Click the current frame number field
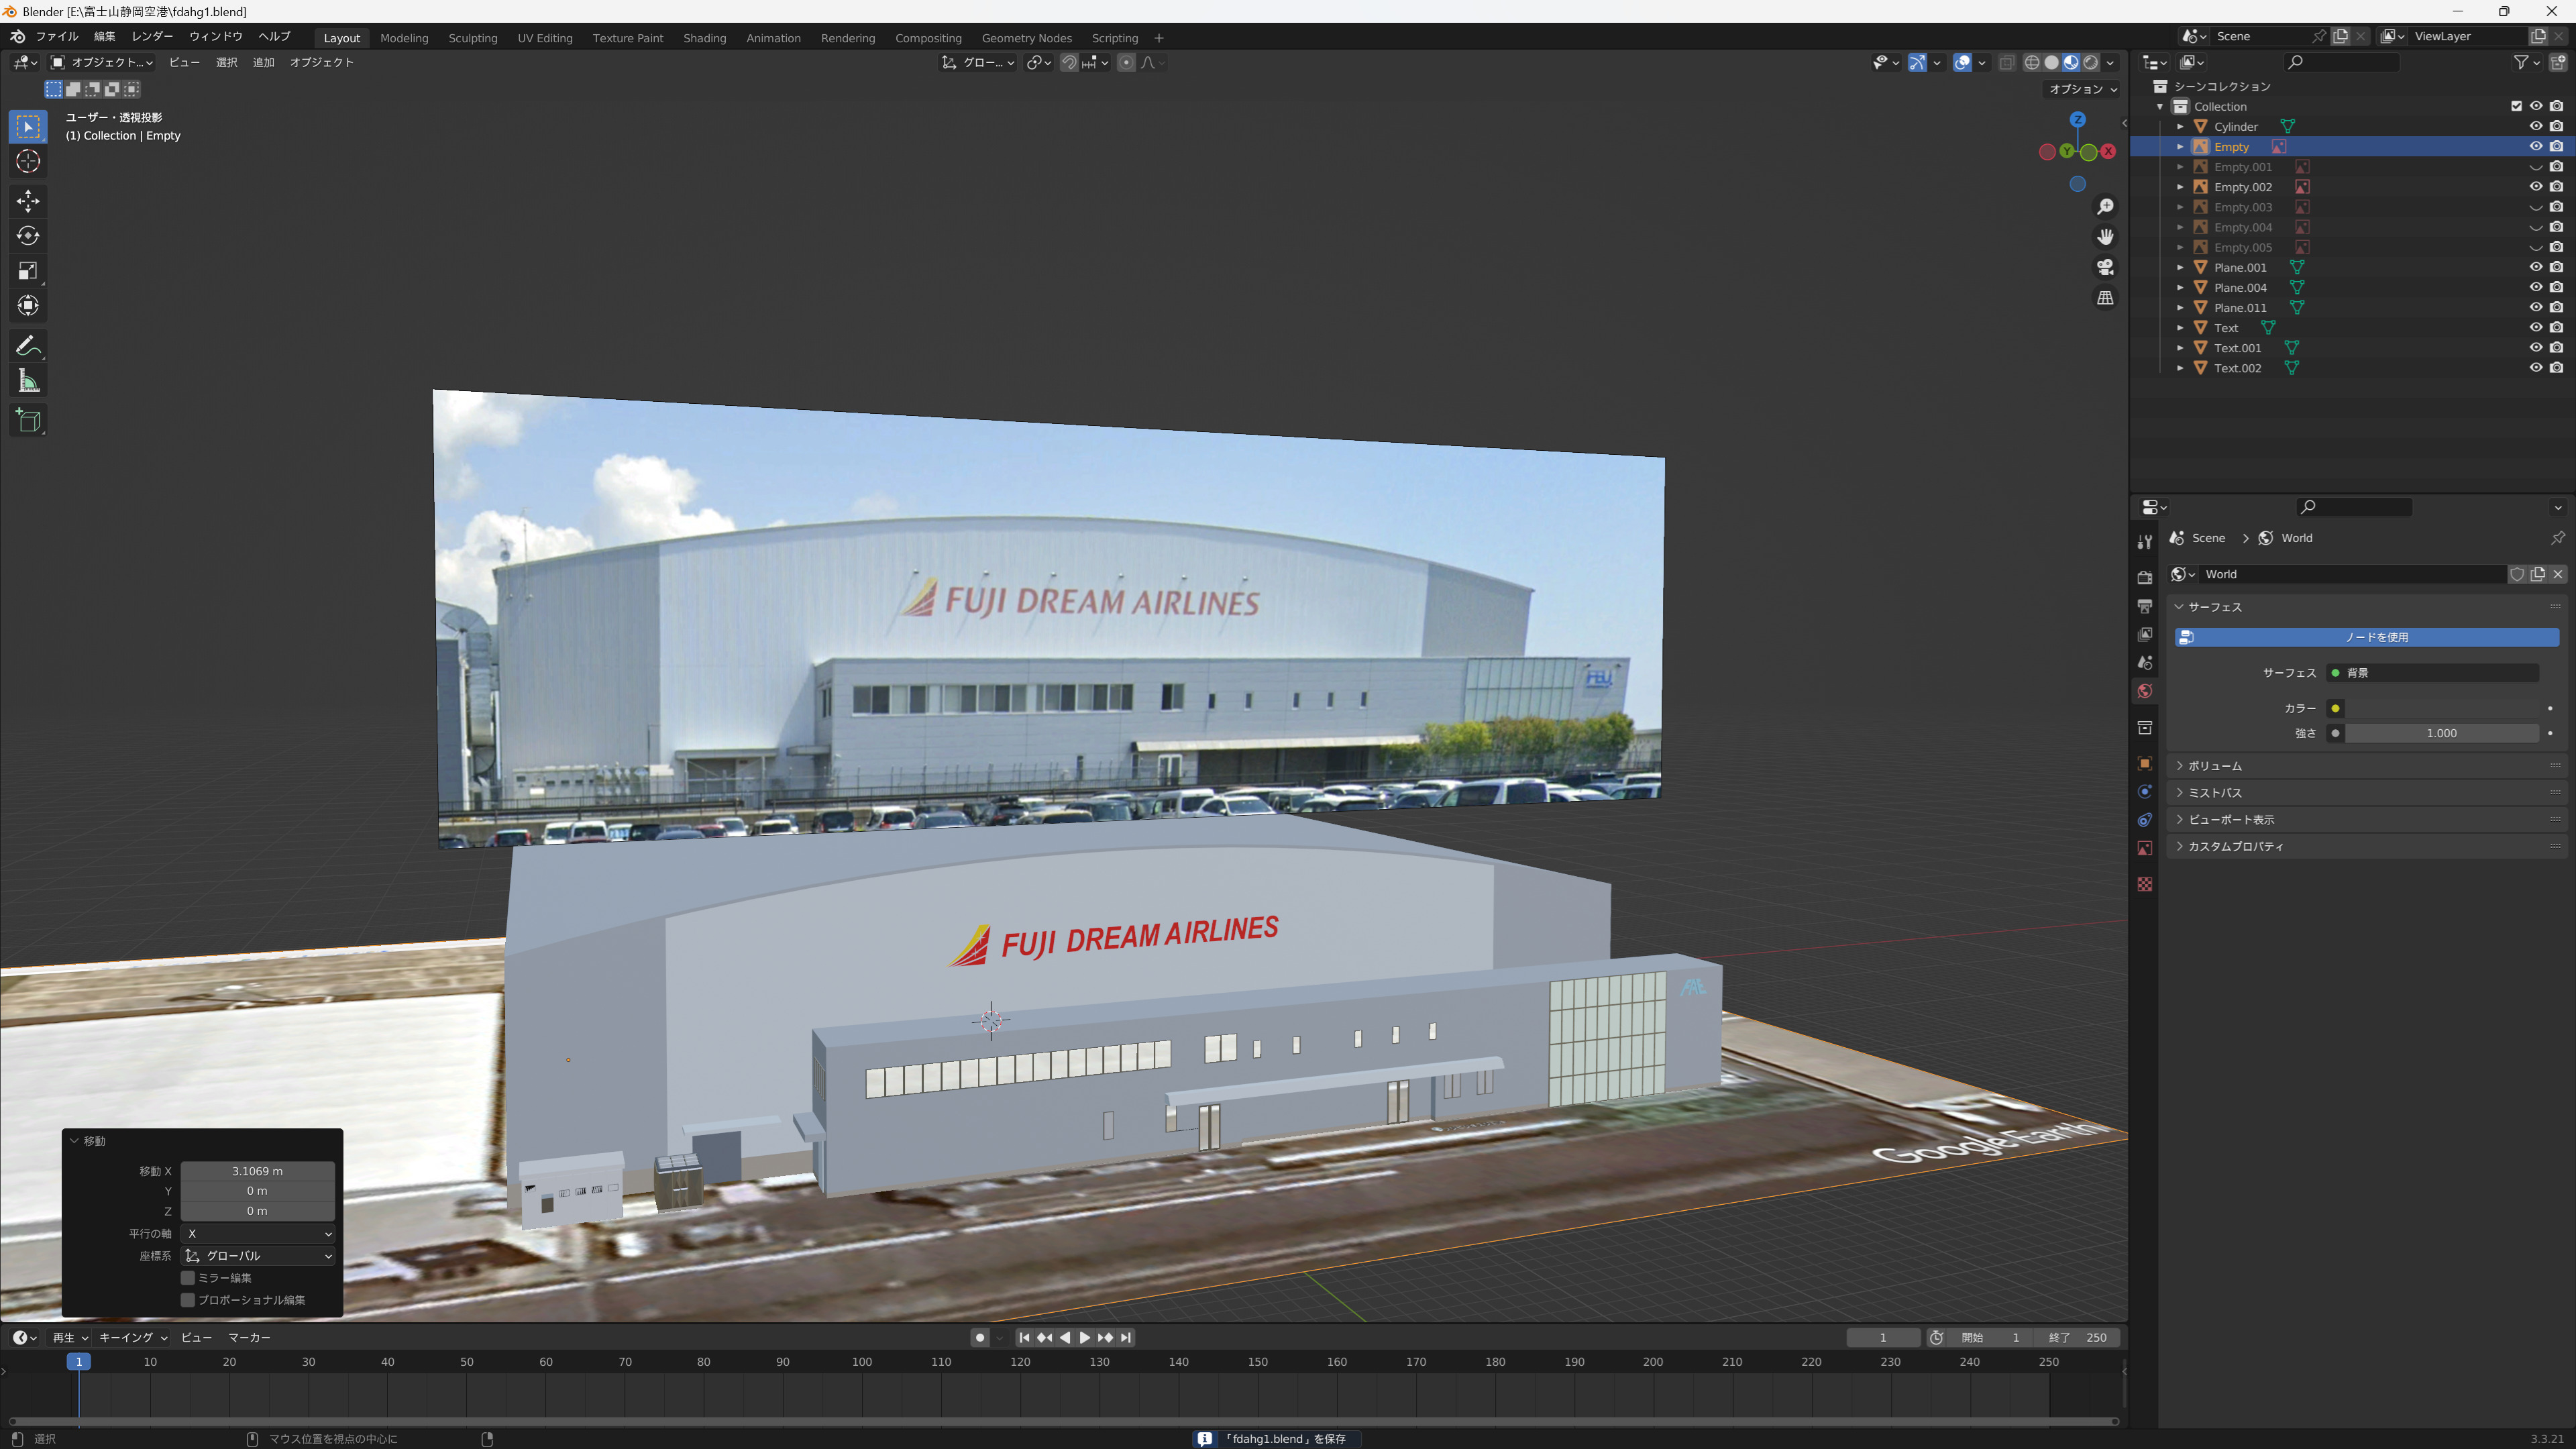The width and height of the screenshot is (2576, 1449). click(1883, 1338)
